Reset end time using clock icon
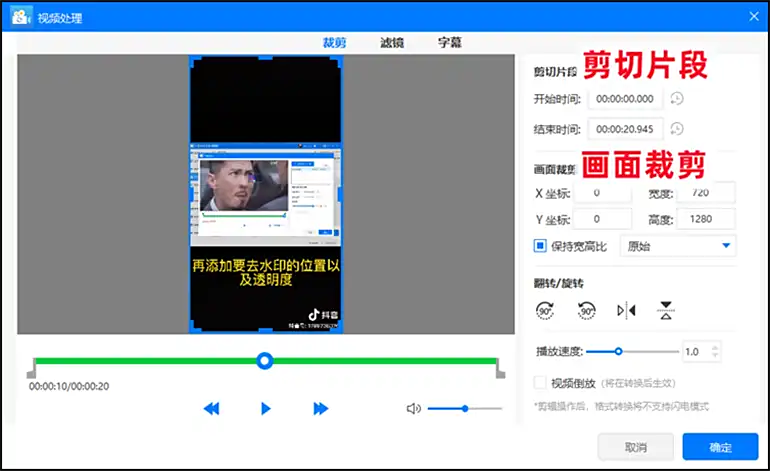The image size is (770, 471). pyautogui.click(x=677, y=129)
